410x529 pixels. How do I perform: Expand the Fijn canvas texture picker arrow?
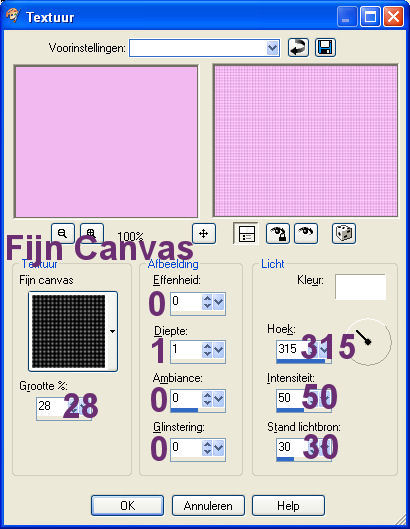[112, 331]
